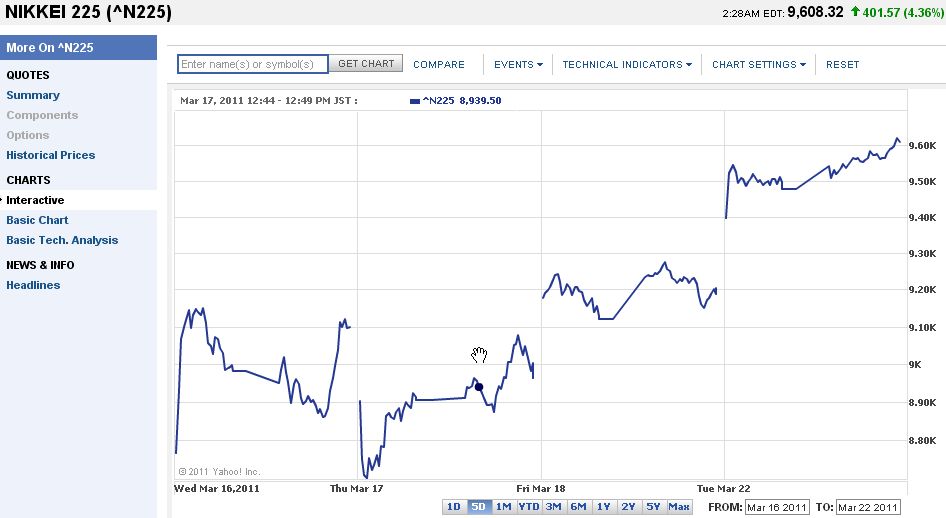The height and width of the screenshot is (518, 946).
Task: Click the Components item in sidebar
Action: point(42,115)
